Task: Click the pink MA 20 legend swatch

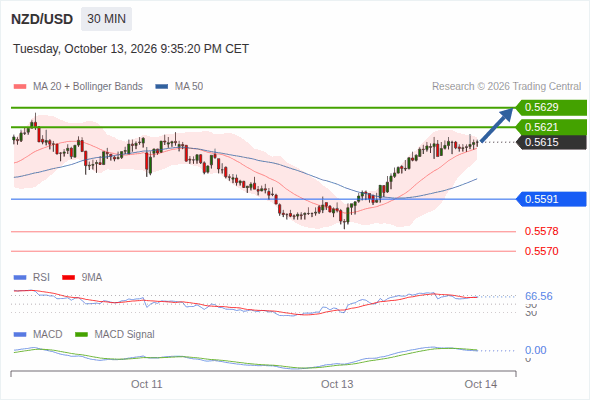Action: (20, 87)
